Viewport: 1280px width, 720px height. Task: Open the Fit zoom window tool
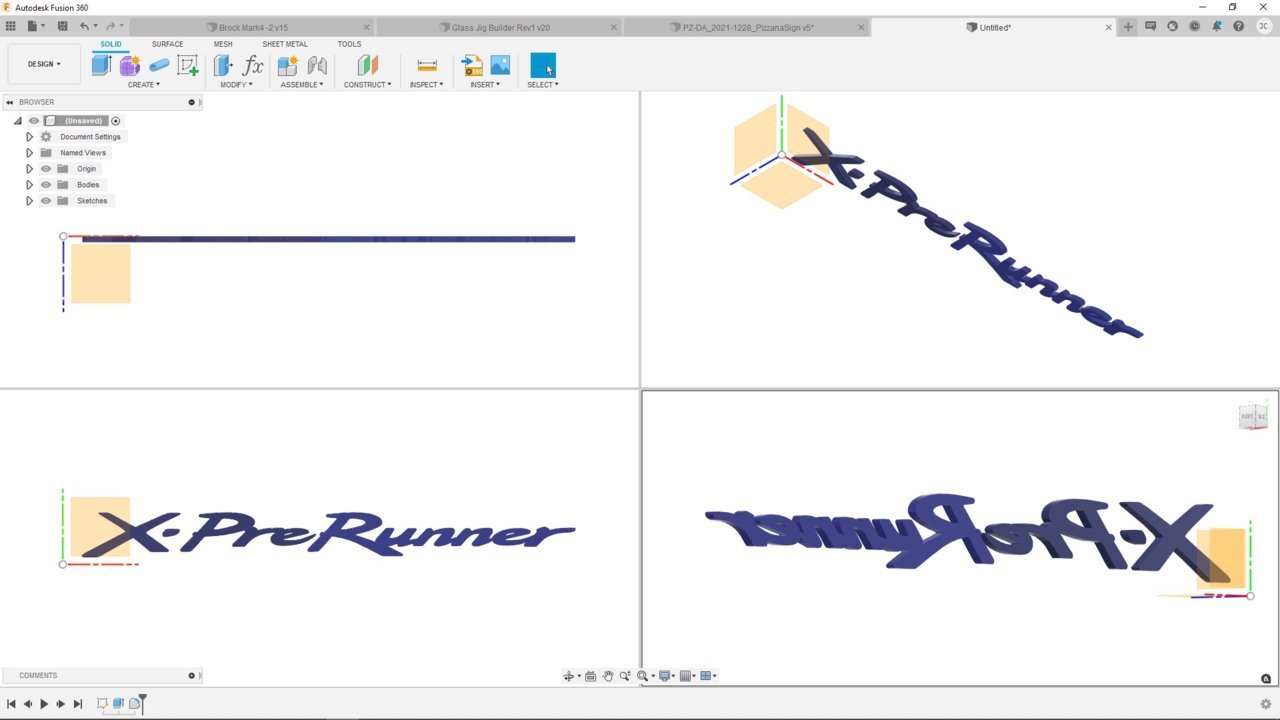pyautogui.click(x=645, y=676)
